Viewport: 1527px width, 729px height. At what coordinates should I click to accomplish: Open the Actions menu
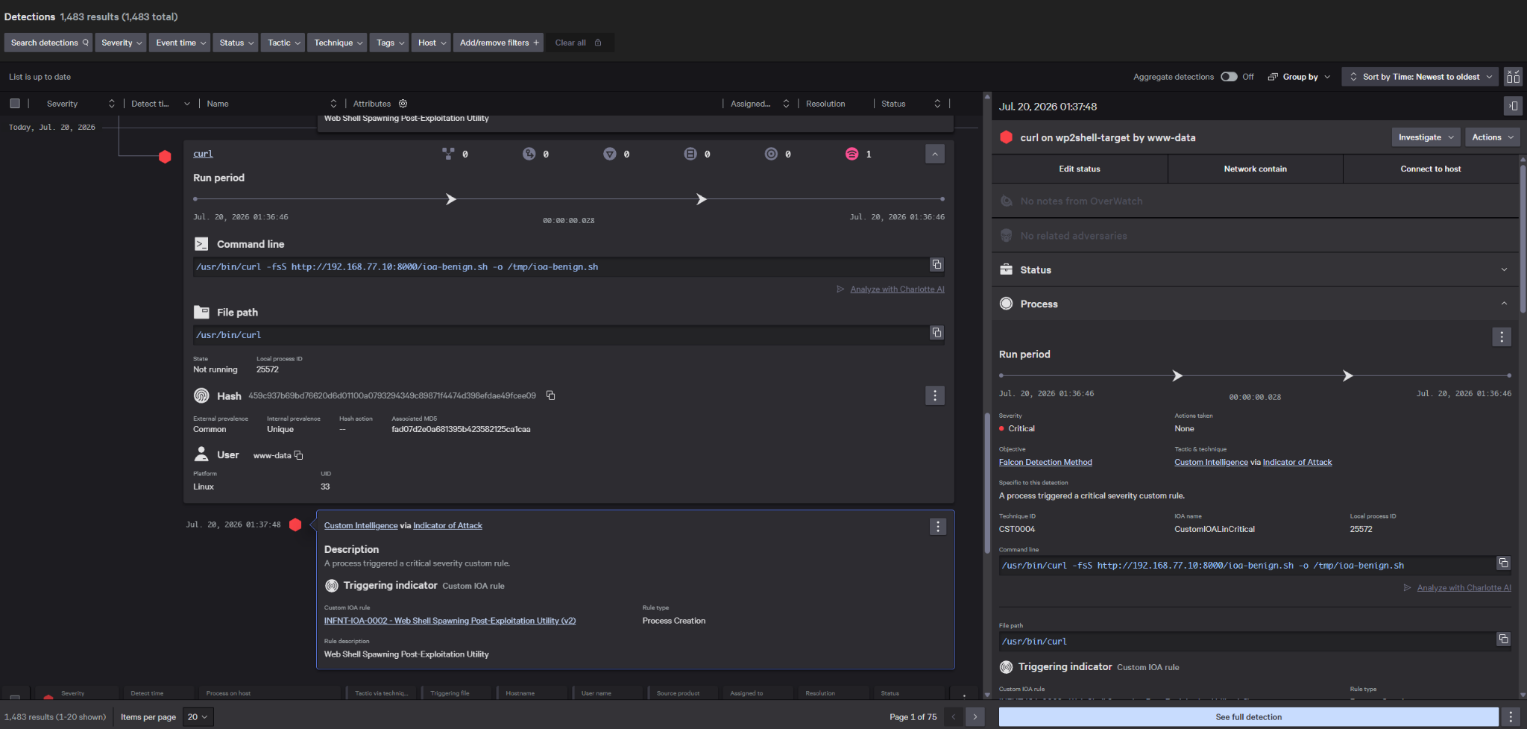tap(1492, 137)
